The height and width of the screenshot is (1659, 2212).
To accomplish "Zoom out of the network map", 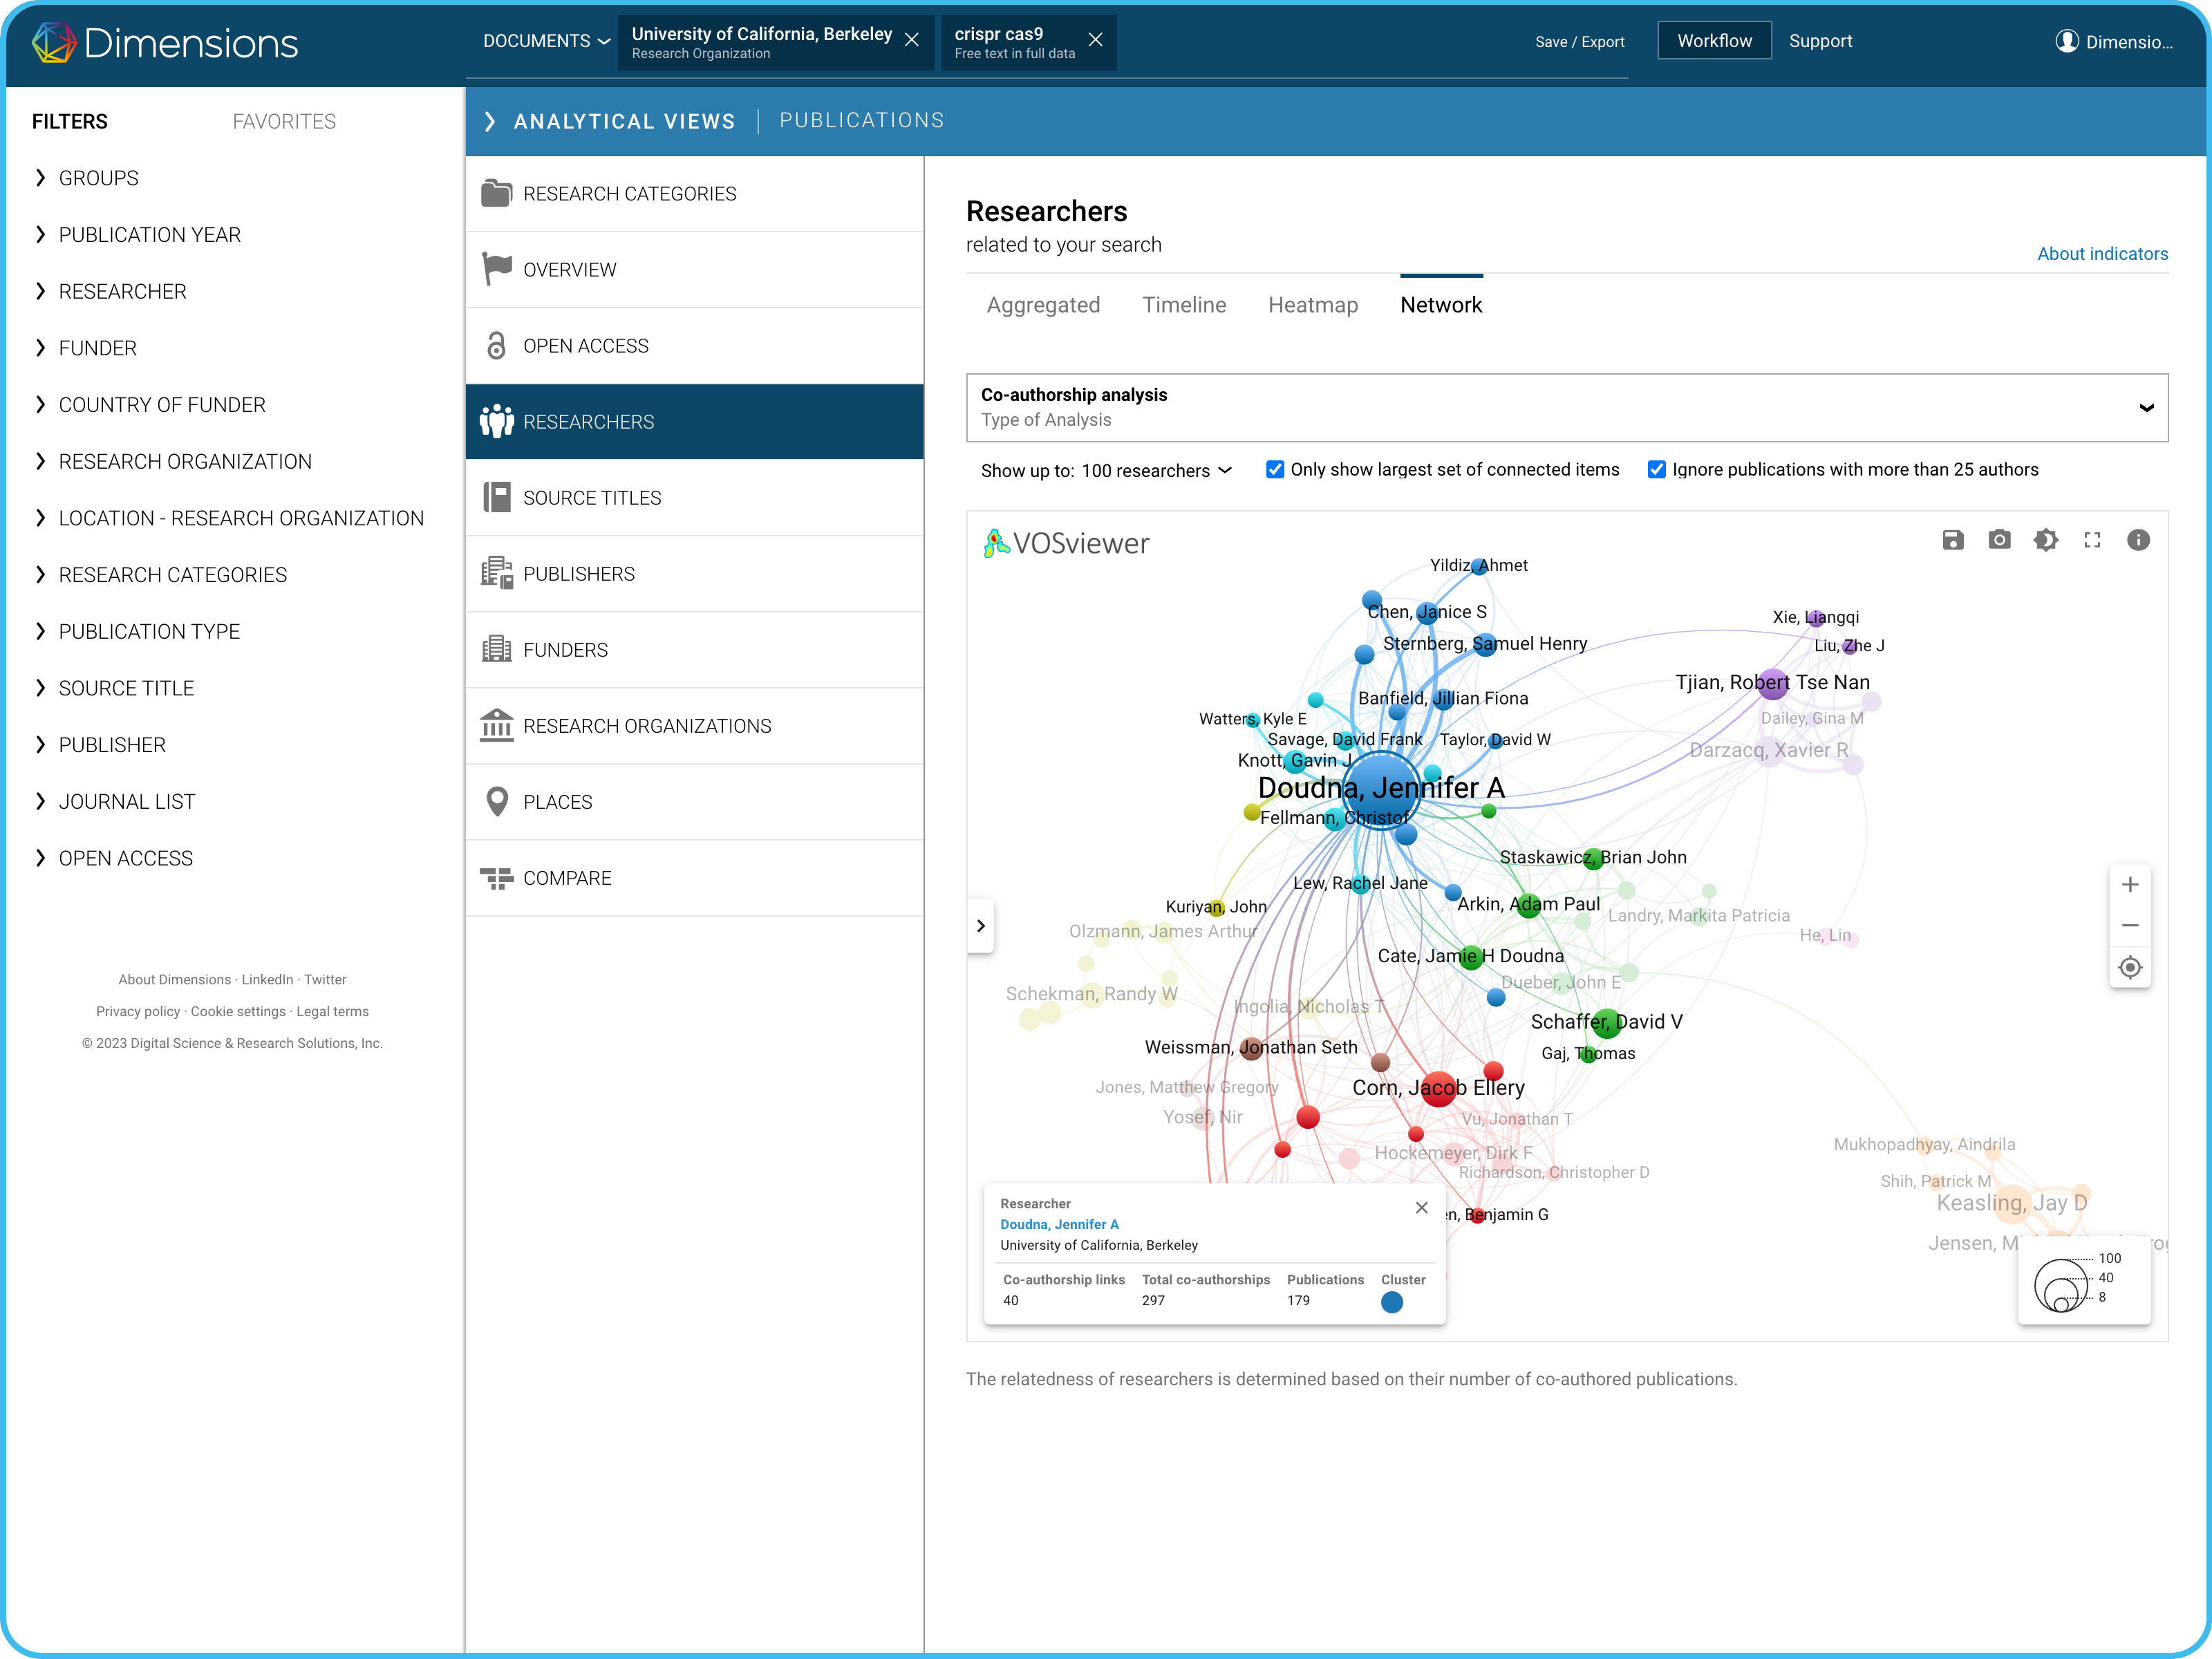I will [x=2130, y=926].
